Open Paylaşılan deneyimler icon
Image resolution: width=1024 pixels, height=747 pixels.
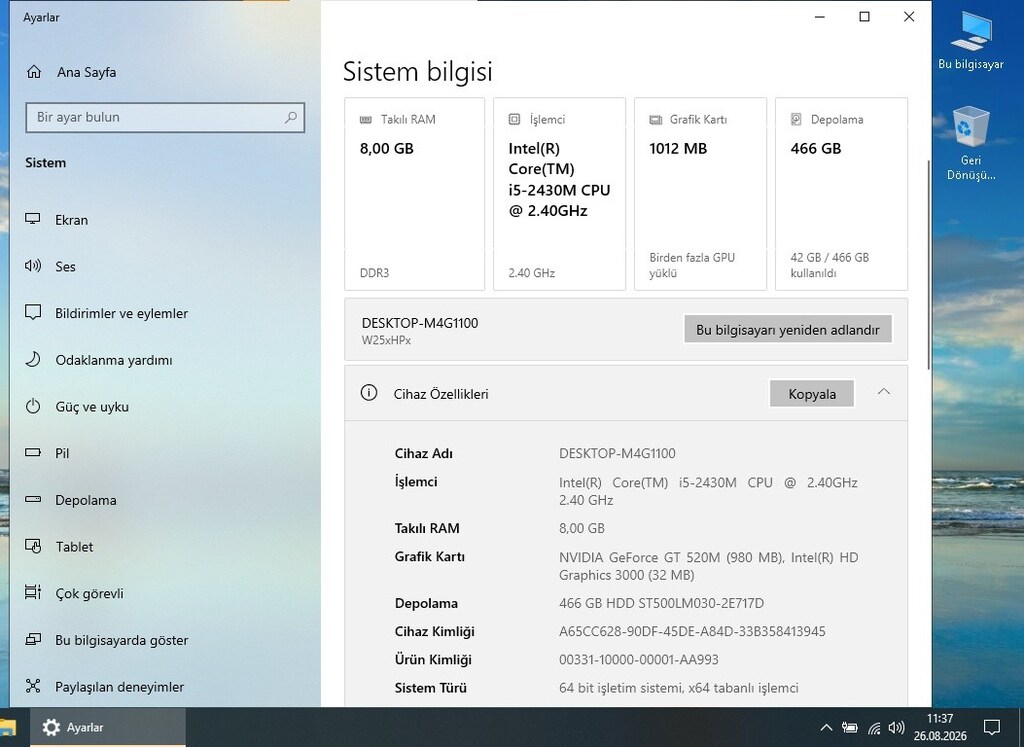33,686
